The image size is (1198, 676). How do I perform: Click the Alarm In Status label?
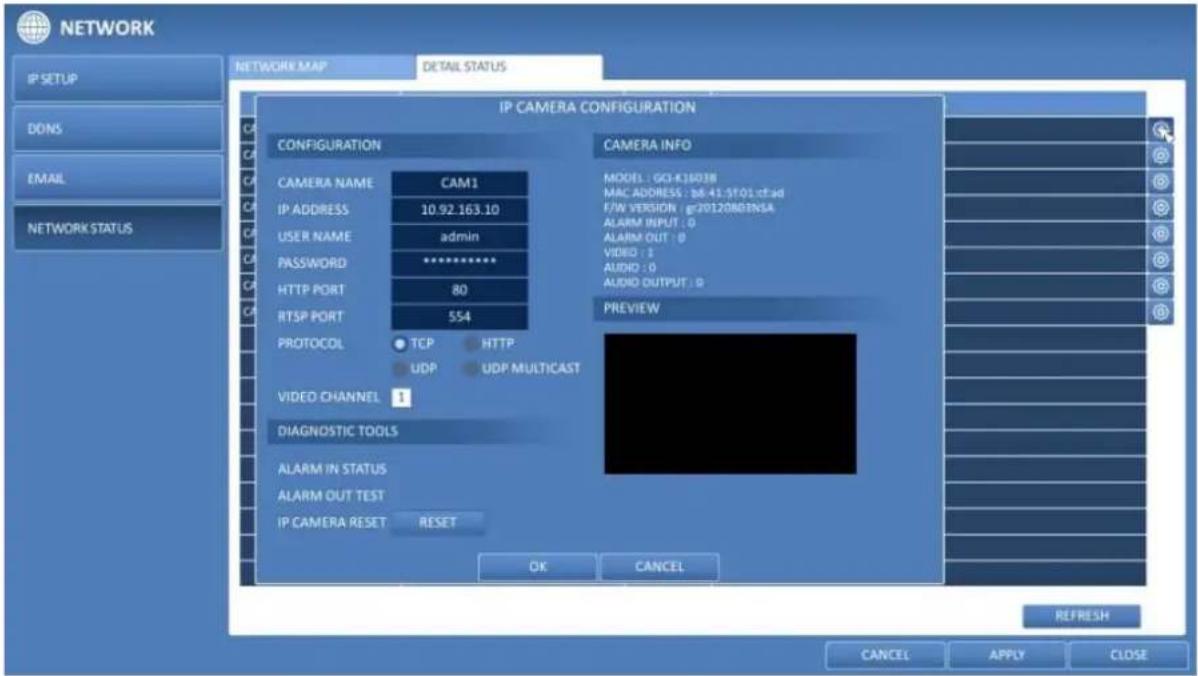coord(332,469)
